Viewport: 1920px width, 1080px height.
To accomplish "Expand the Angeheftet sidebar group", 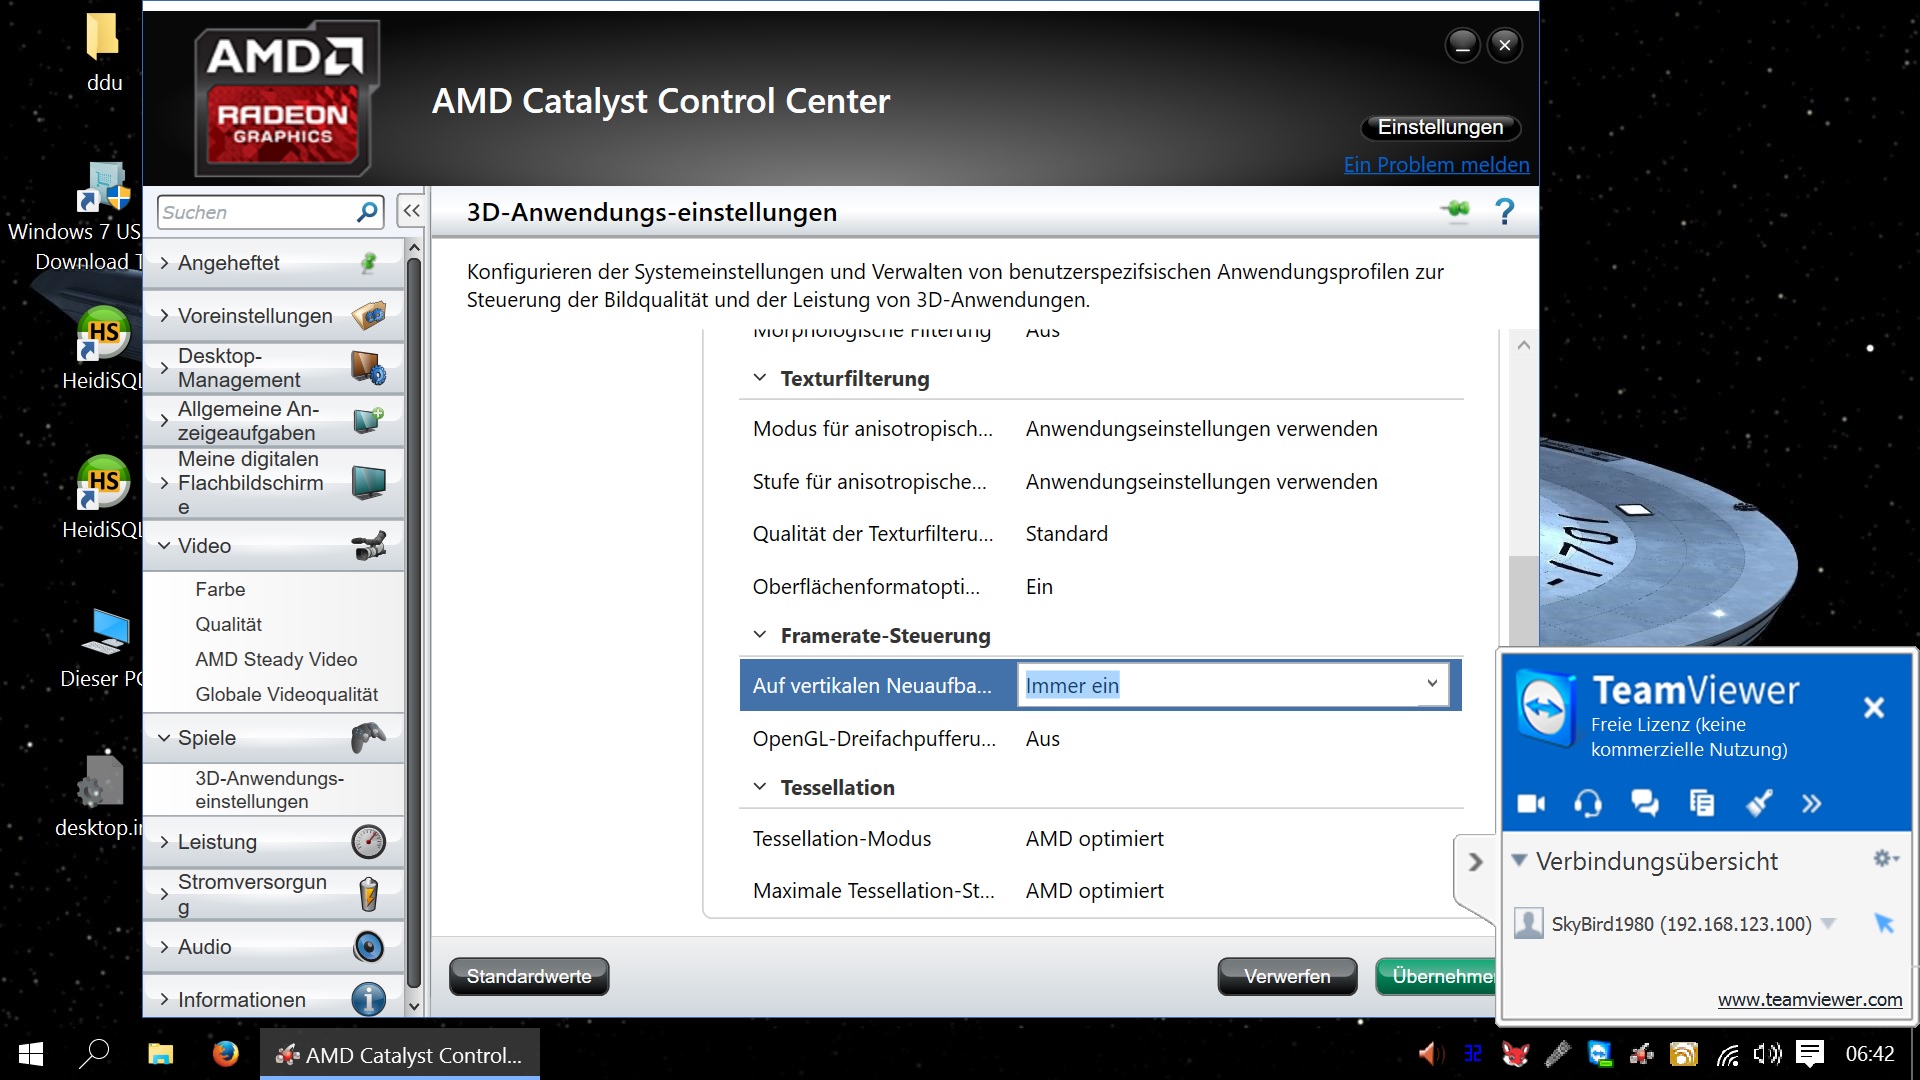I will [x=165, y=263].
